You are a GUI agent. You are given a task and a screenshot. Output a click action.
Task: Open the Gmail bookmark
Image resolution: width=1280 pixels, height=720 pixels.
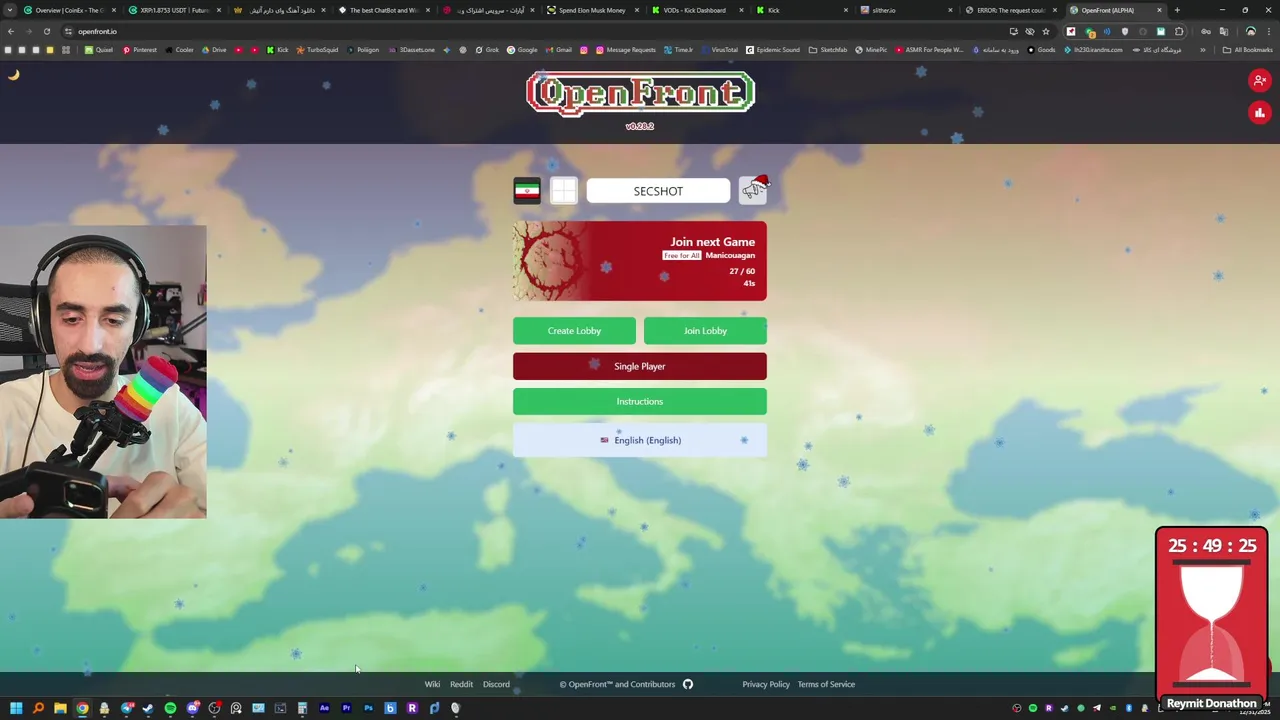tap(559, 50)
